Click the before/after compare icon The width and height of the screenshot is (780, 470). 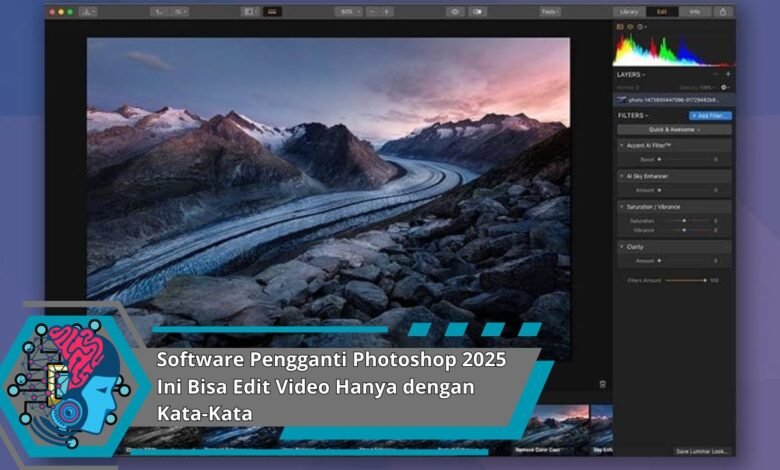tap(478, 12)
